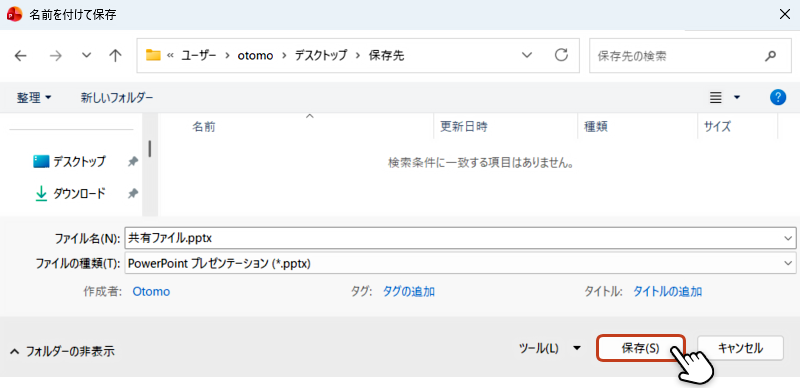
Task: Open help with the question mark icon
Action: [x=778, y=97]
